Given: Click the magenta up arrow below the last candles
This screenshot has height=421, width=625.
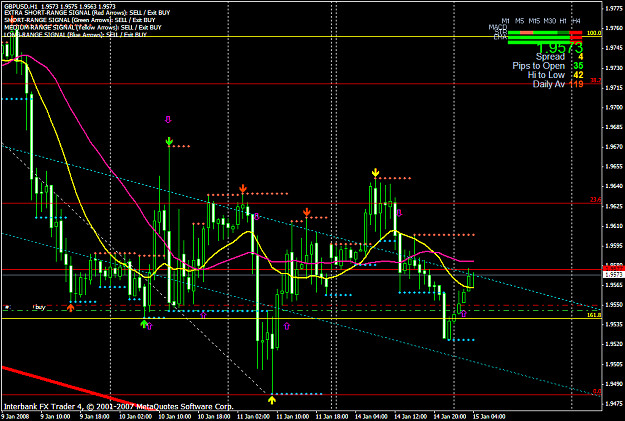Looking at the screenshot, I should (x=463, y=314).
